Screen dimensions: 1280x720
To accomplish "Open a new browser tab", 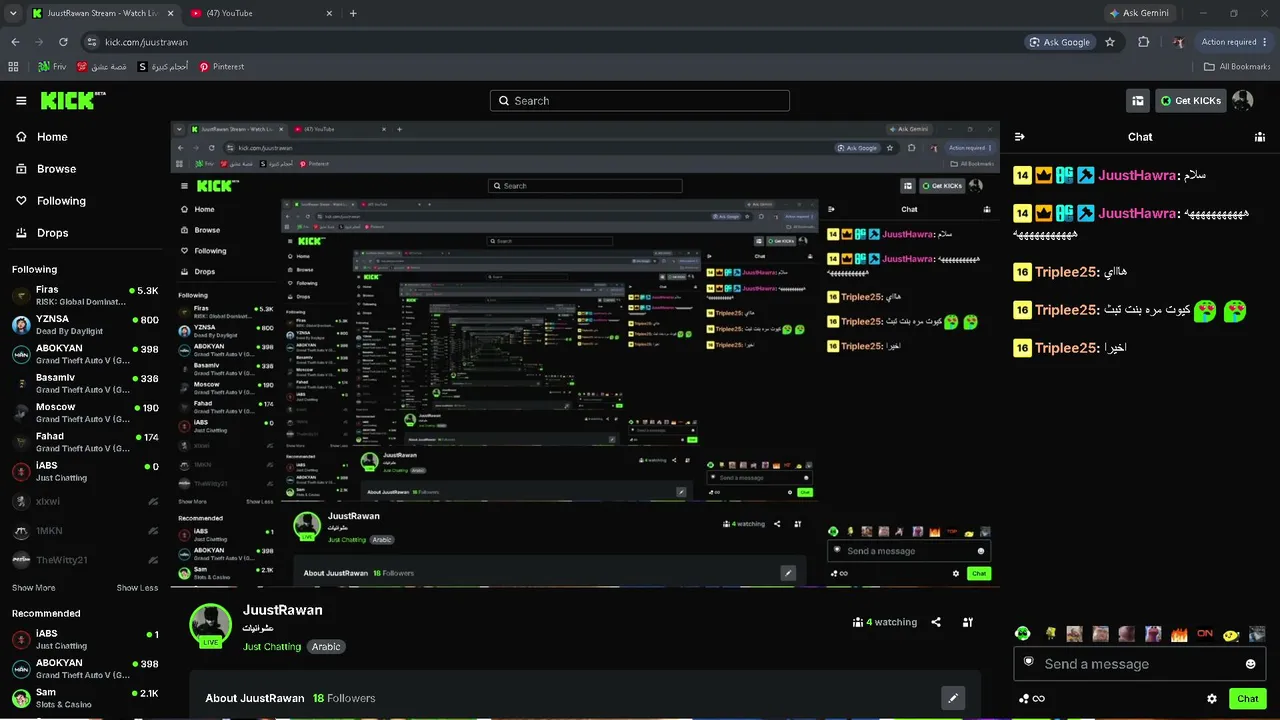I will pos(353,13).
